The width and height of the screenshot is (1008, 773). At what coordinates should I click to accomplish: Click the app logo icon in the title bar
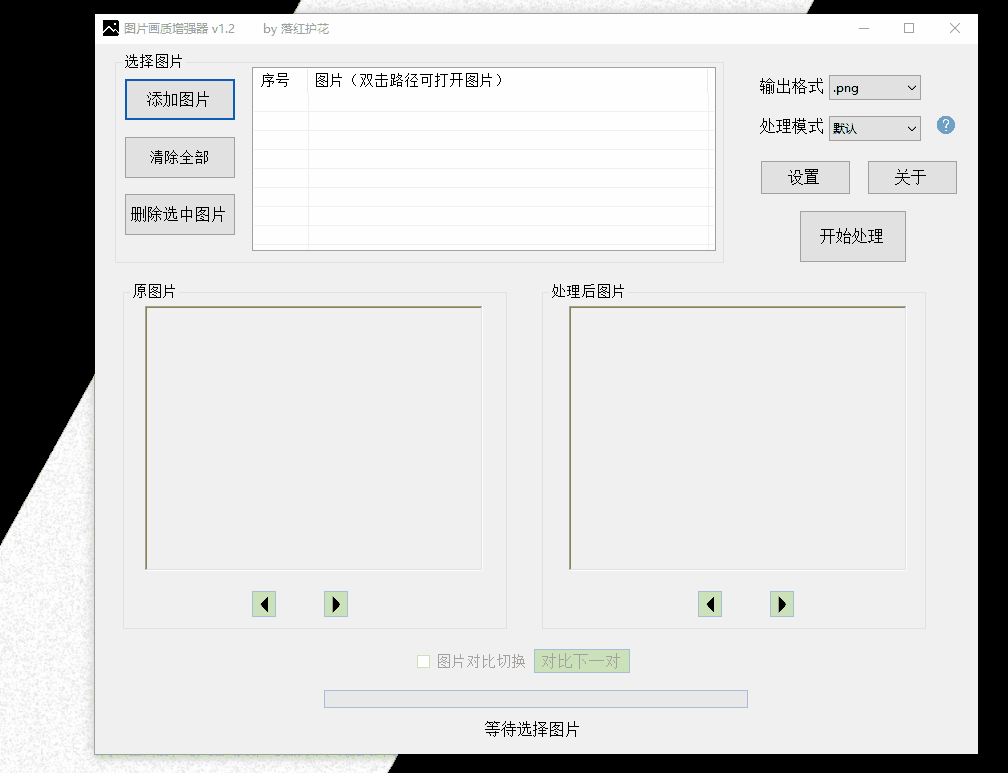[x=111, y=28]
